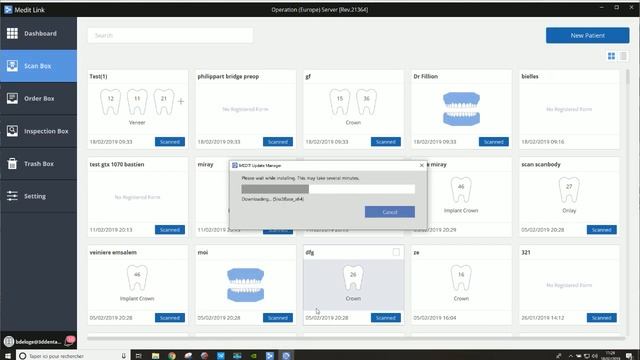Click into the Search field
Viewport: 640px width, 360px height.
(x=170, y=36)
